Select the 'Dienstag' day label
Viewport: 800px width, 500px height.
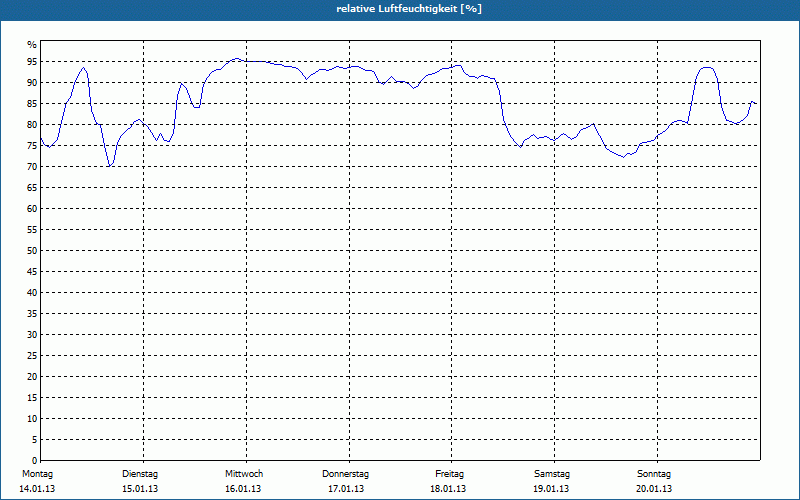click(x=140, y=474)
